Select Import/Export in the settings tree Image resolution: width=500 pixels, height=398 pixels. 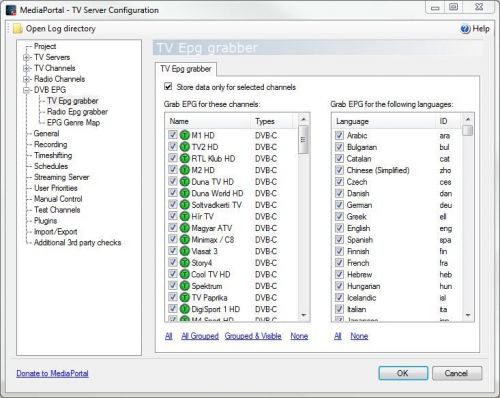click(x=56, y=232)
